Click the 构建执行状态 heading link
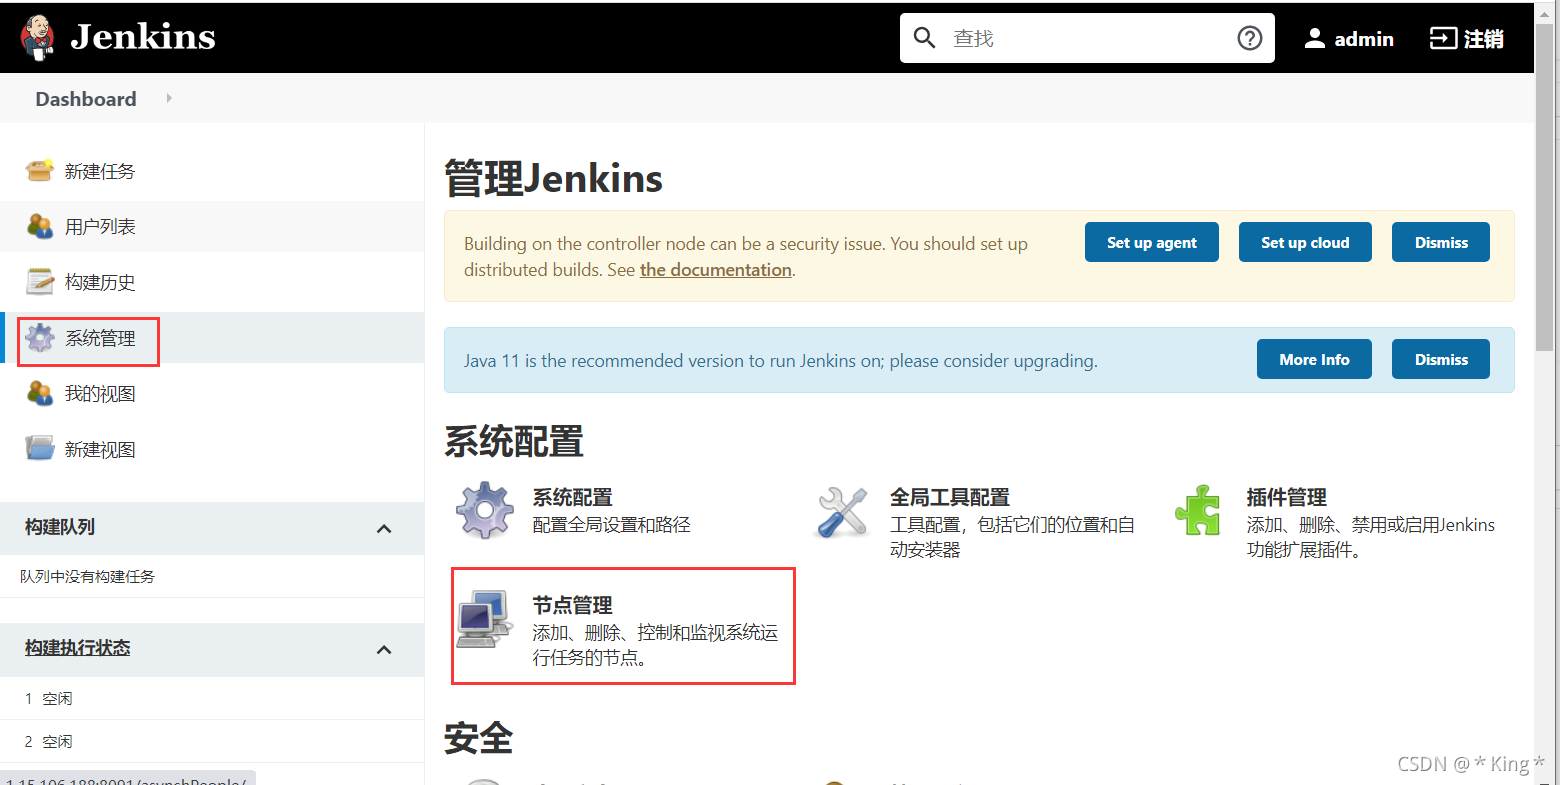Screen dimensions: 1560x785 78,648
